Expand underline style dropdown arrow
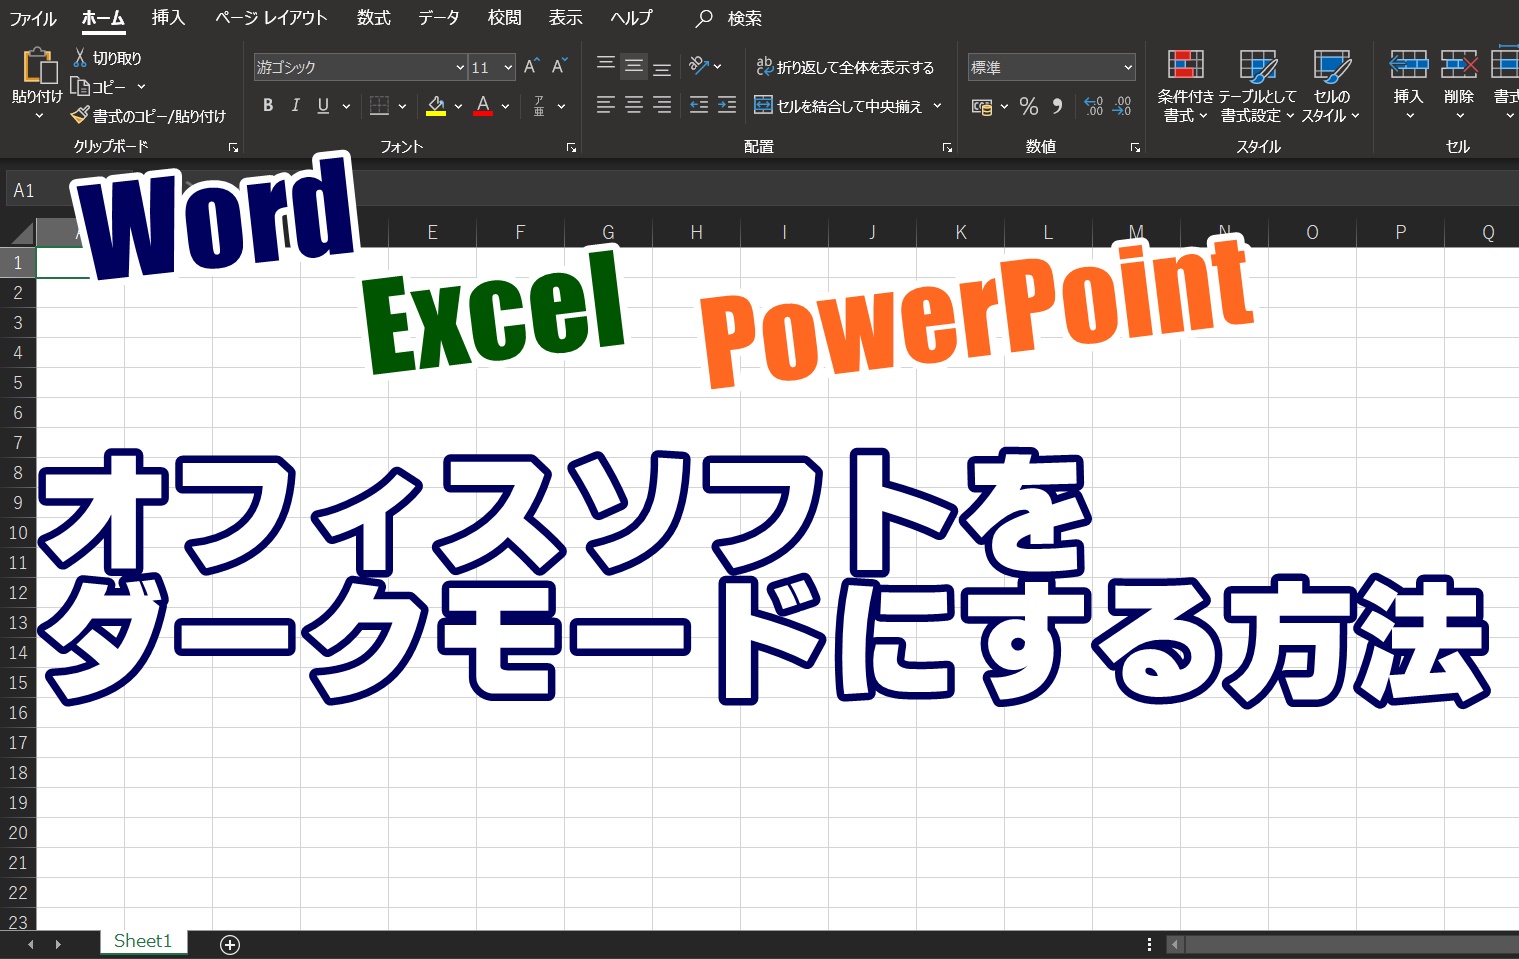Screen dimensions: 1519x959 point(346,105)
